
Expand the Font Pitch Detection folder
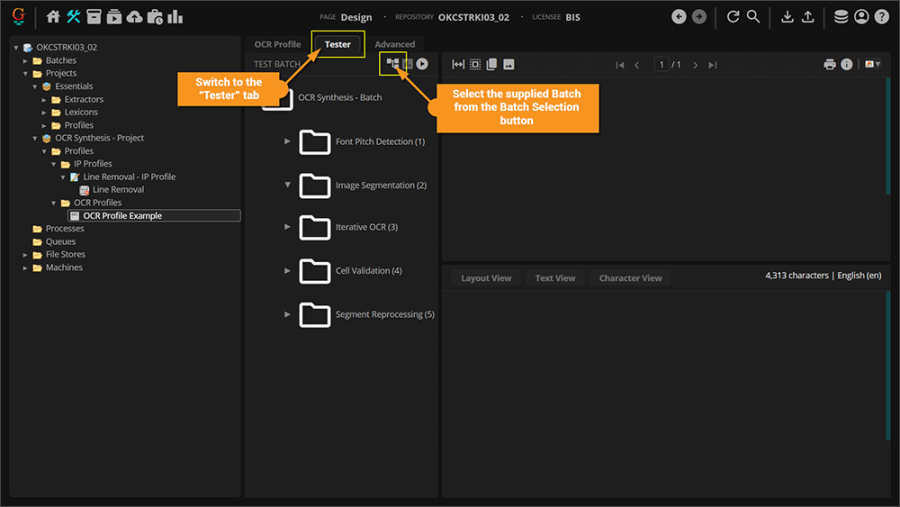pos(287,141)
